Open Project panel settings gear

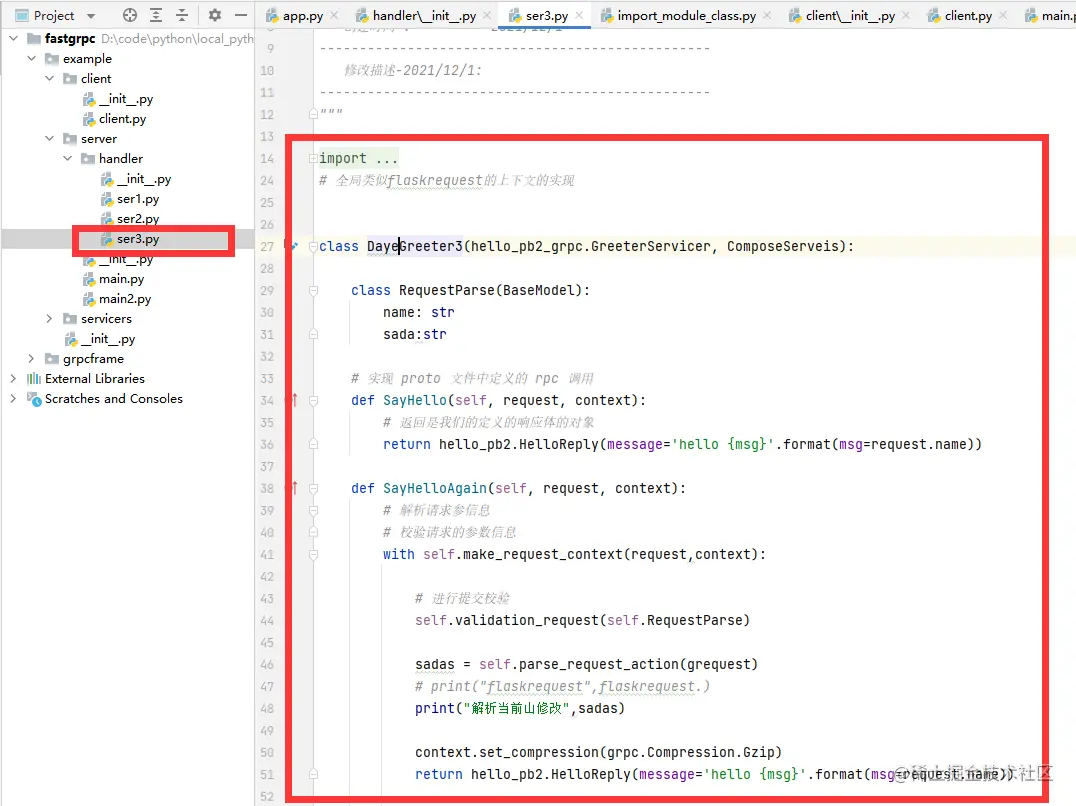click(x=215, y=15)
